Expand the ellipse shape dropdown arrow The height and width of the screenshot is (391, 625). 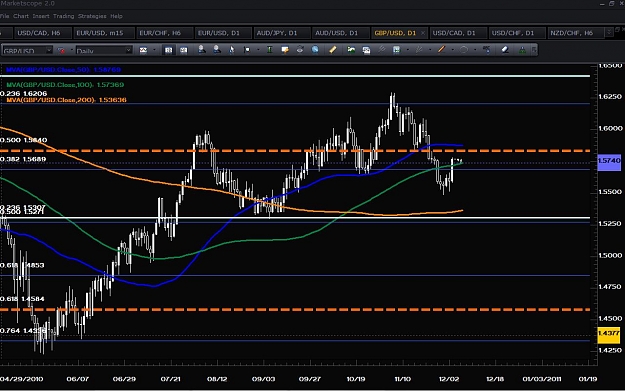click(475, 50)
